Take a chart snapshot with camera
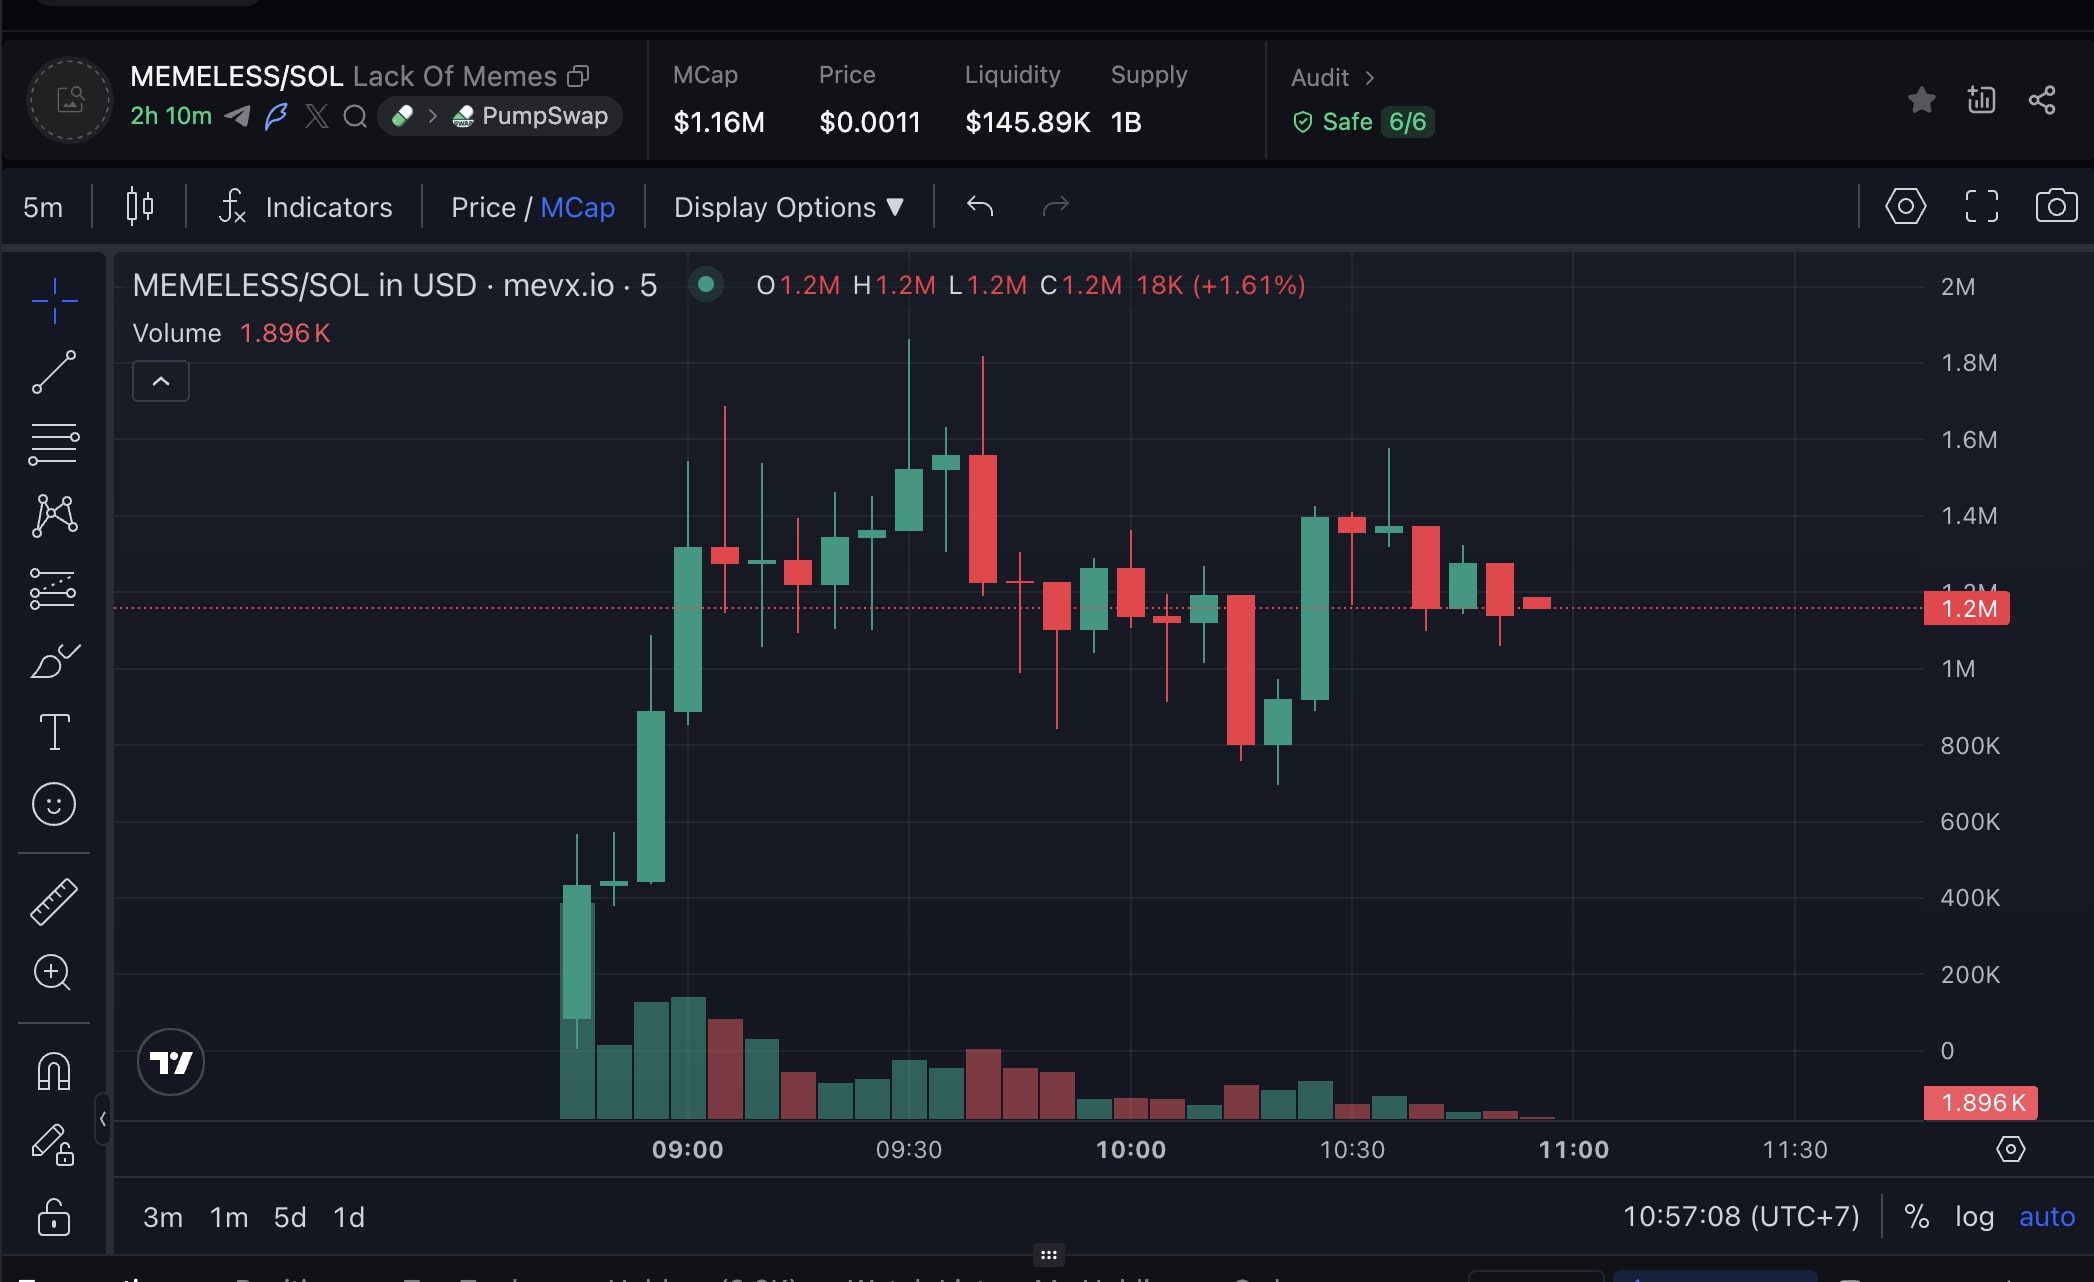2094x1282 pixels. (x=2056, y=207)
